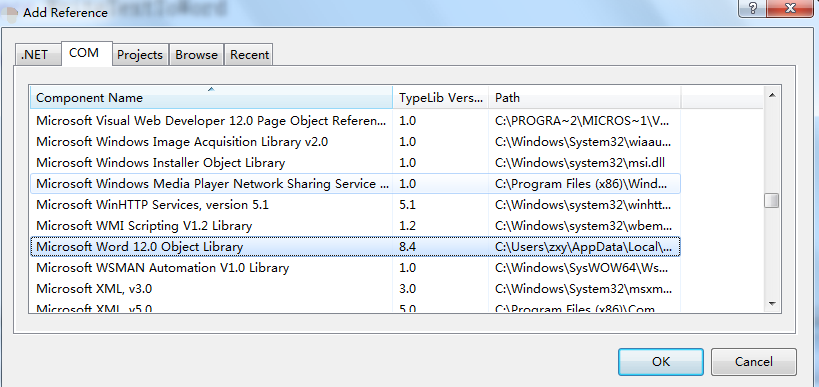
Task: Sort by Path column header
Action: [584, 98]
